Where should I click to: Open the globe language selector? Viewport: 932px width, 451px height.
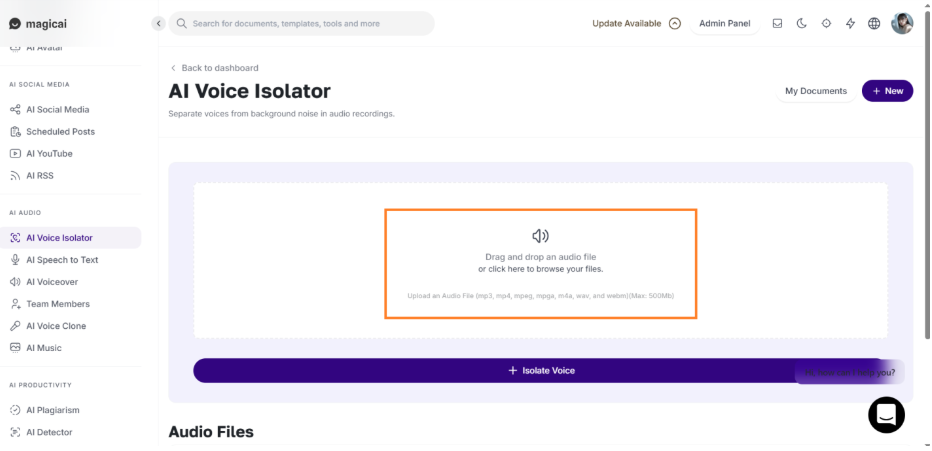(x=874, y=24)
